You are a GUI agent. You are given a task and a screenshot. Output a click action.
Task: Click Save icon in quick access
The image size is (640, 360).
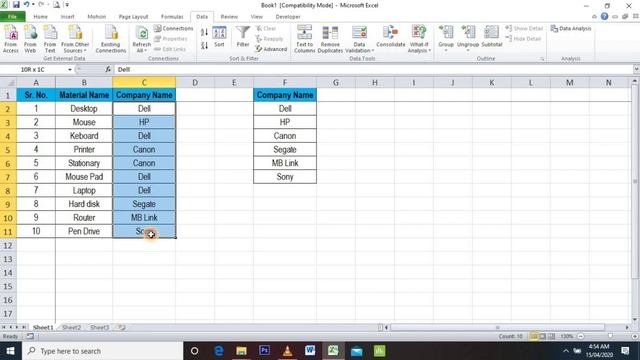coord(16,5)
